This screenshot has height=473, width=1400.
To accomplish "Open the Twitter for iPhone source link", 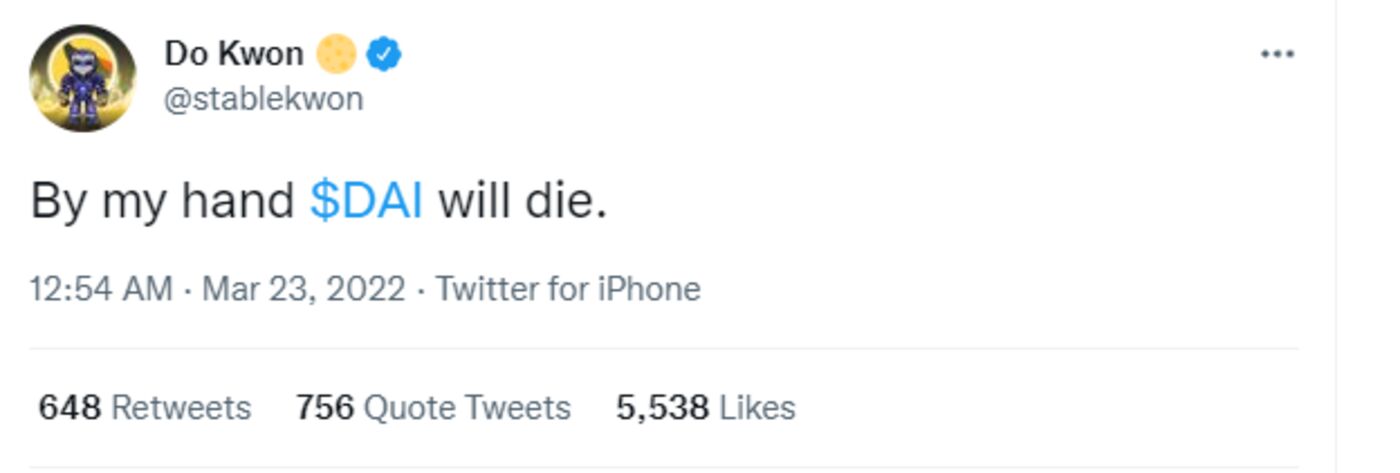I will point(568,289).
